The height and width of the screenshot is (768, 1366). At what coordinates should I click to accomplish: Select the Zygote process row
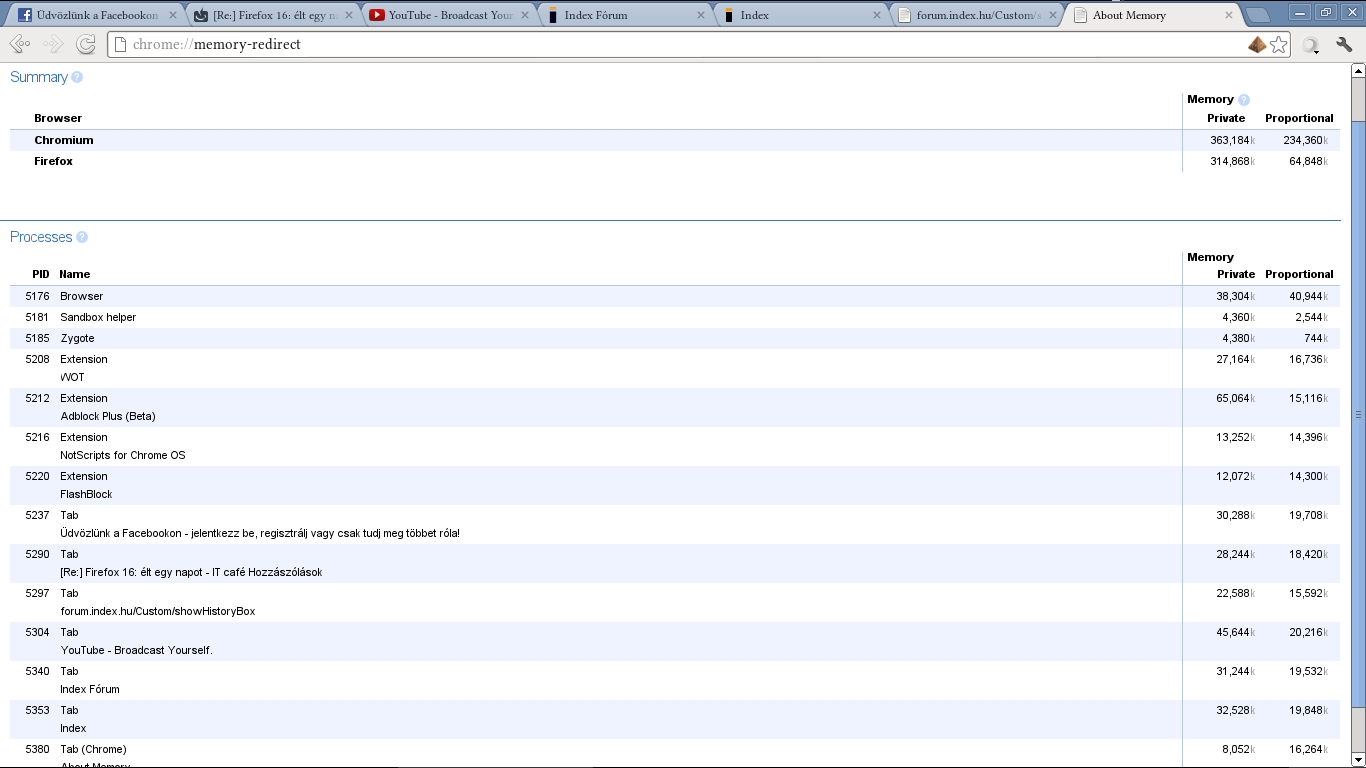point(675,338)
